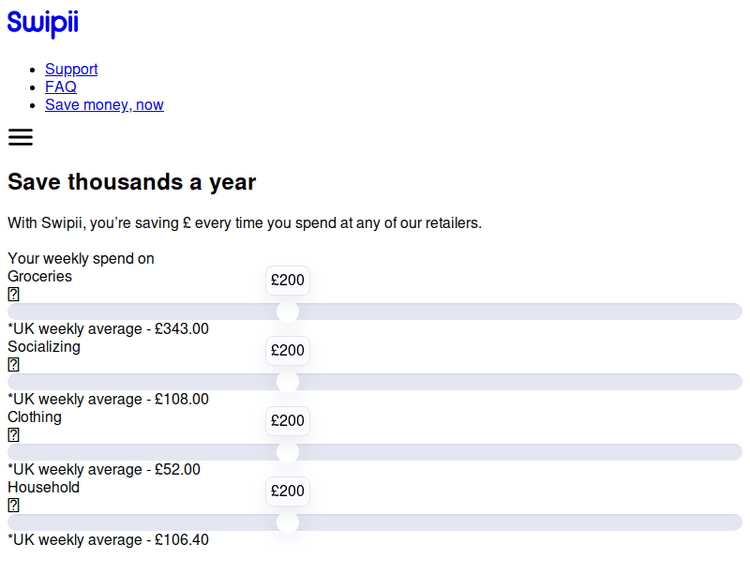Click the Clothing help icon
The width and height of the screenshot is (750, 563).
pyautogui.click(x=13, y=435)
